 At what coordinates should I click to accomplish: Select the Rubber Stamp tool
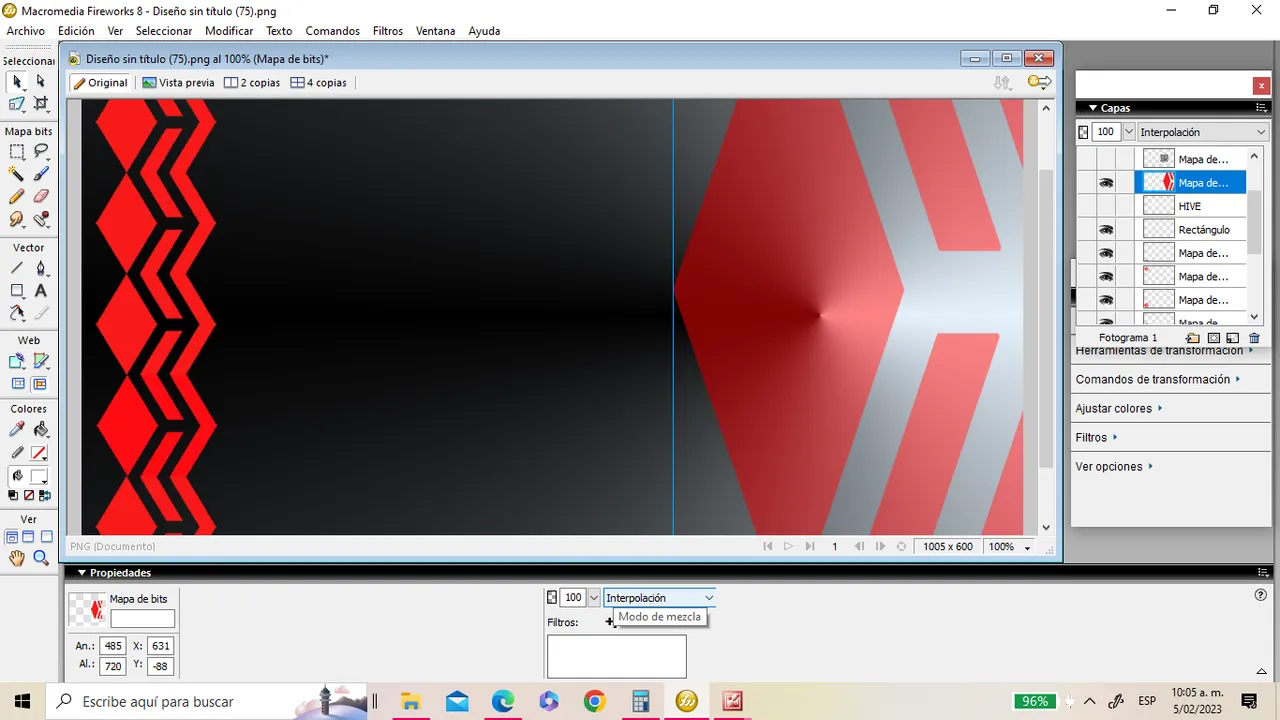(x=41, y=218)
